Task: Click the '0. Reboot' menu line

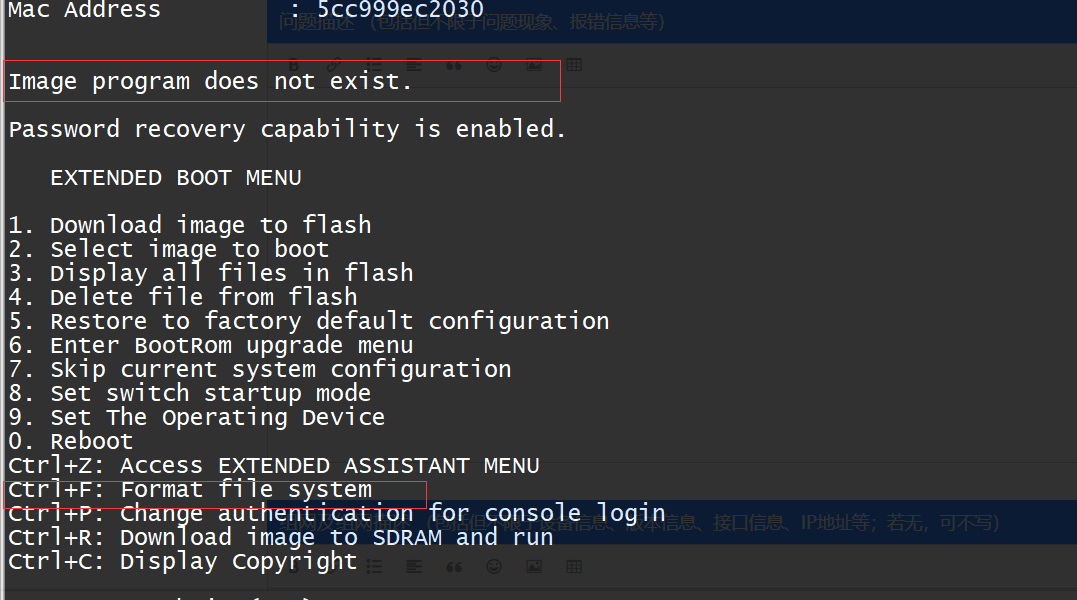Action: (x=71, y=441)
